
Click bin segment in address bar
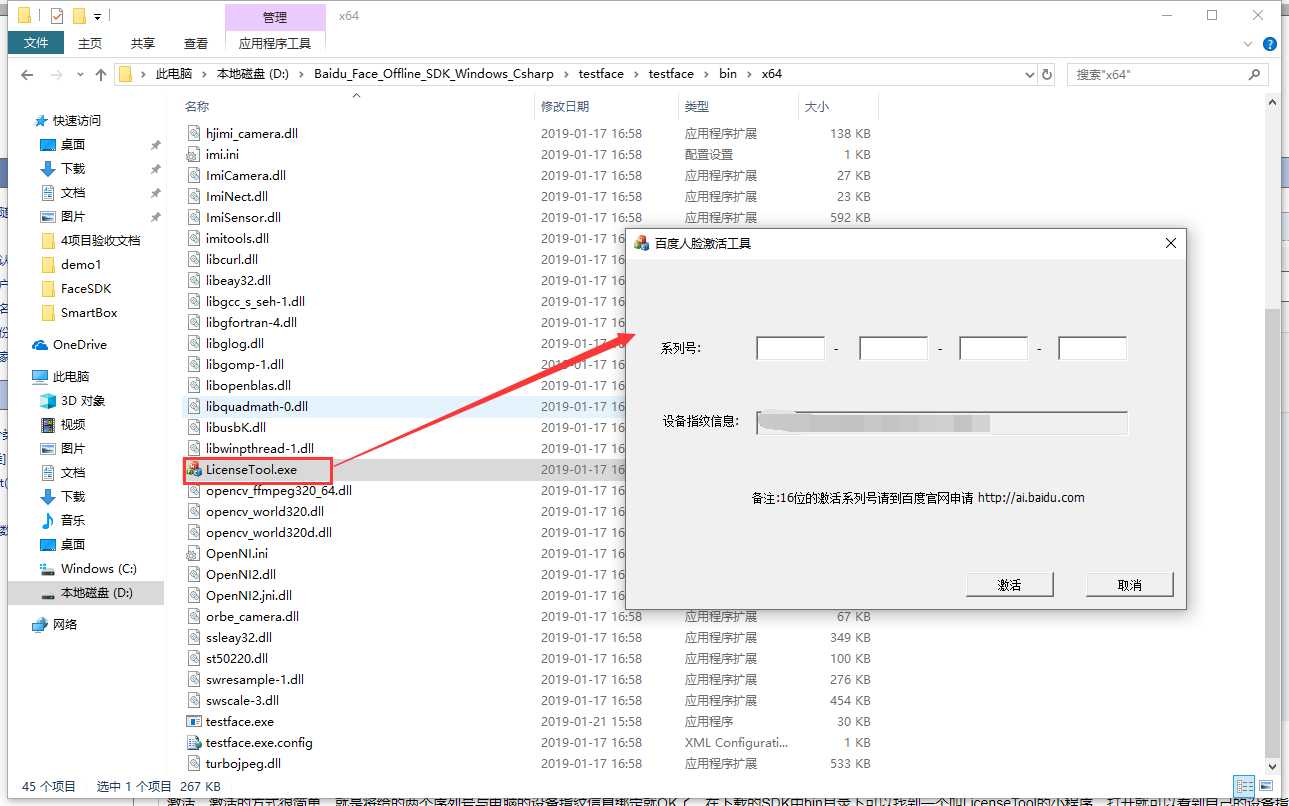pyautogui.click(x=728, y=74)
